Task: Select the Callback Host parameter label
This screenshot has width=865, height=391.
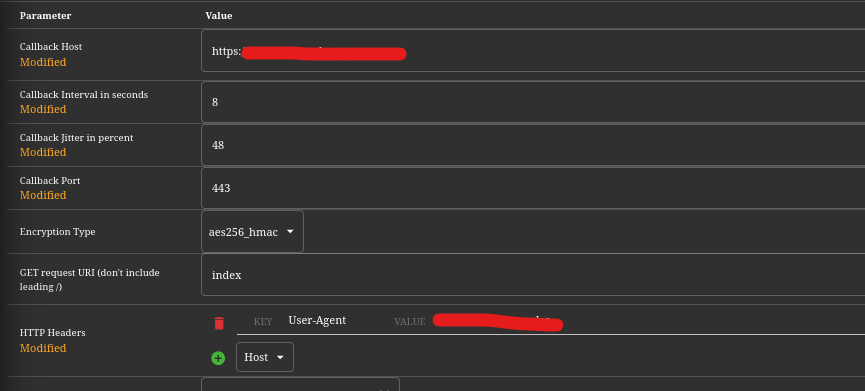Action: [x=51, y=47]
